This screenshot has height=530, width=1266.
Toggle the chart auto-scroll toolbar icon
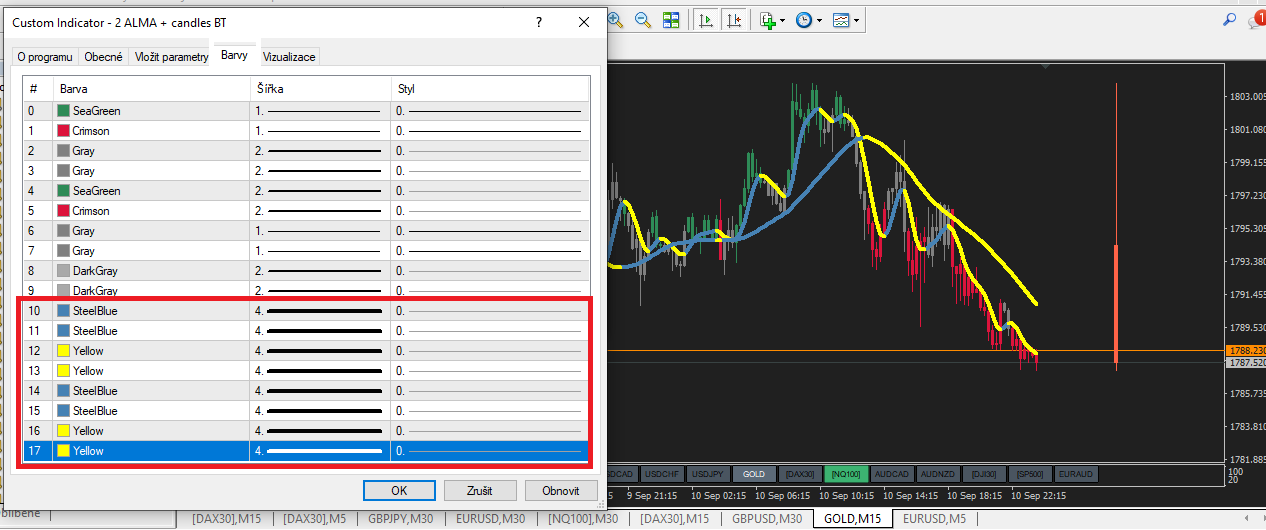point(707,19)
